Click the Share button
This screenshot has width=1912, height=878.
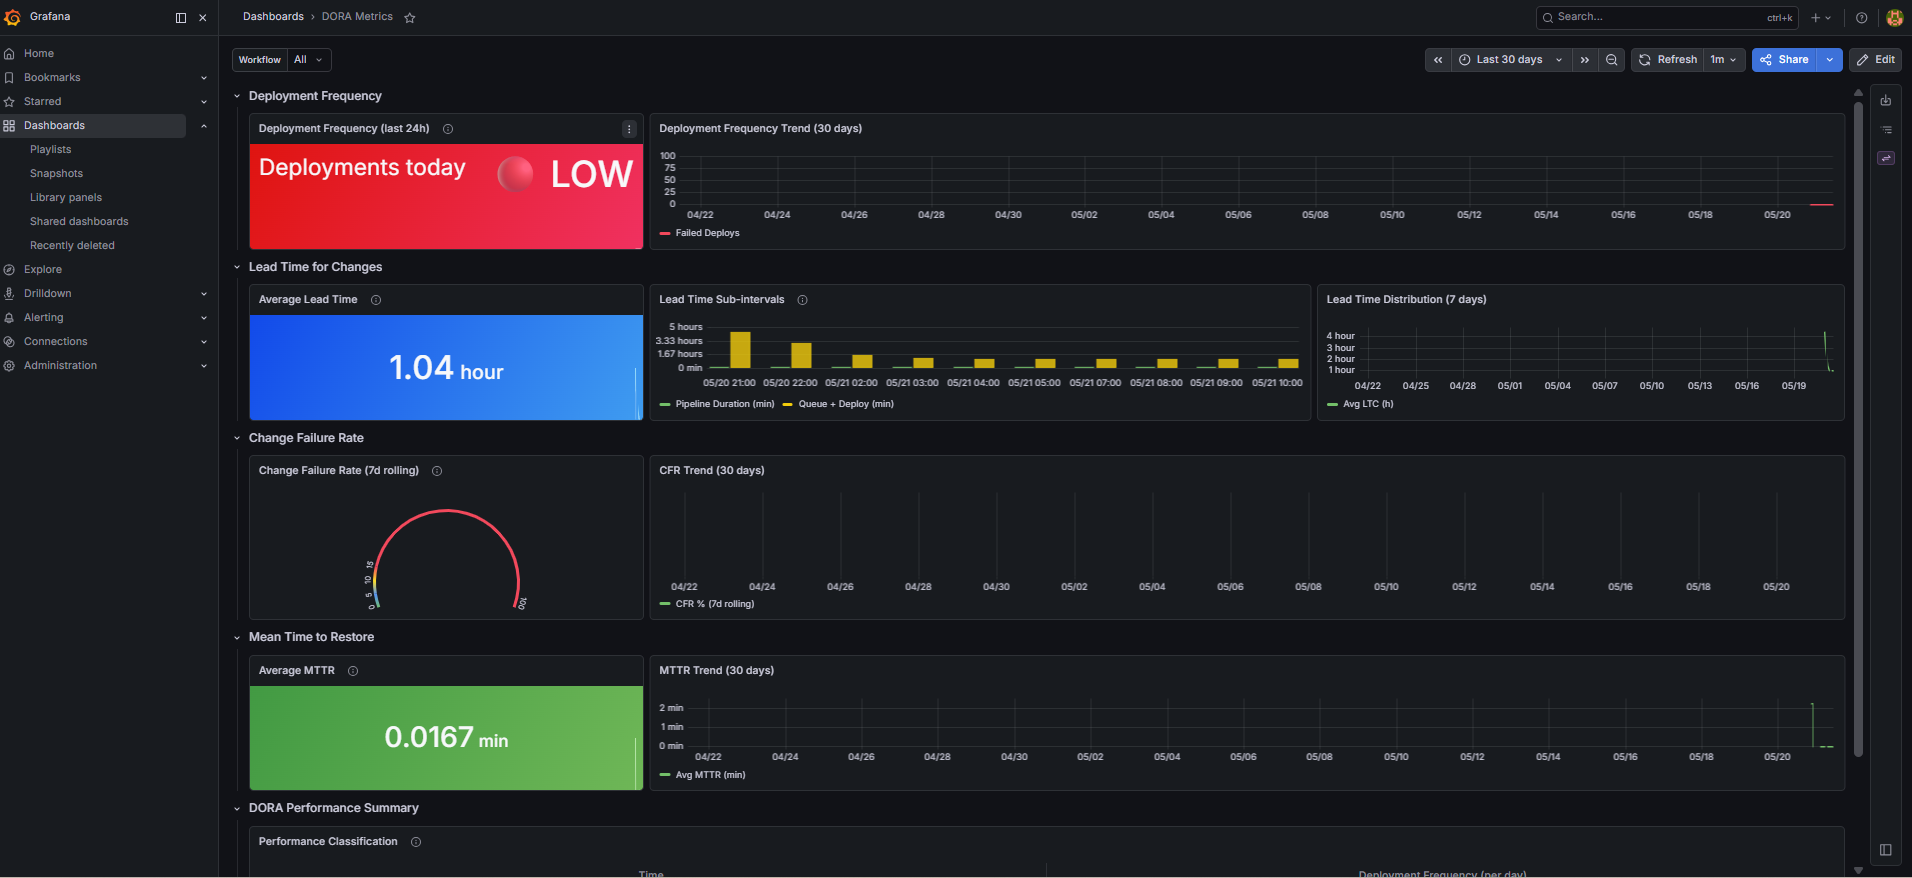click(x=1784, y=60)
